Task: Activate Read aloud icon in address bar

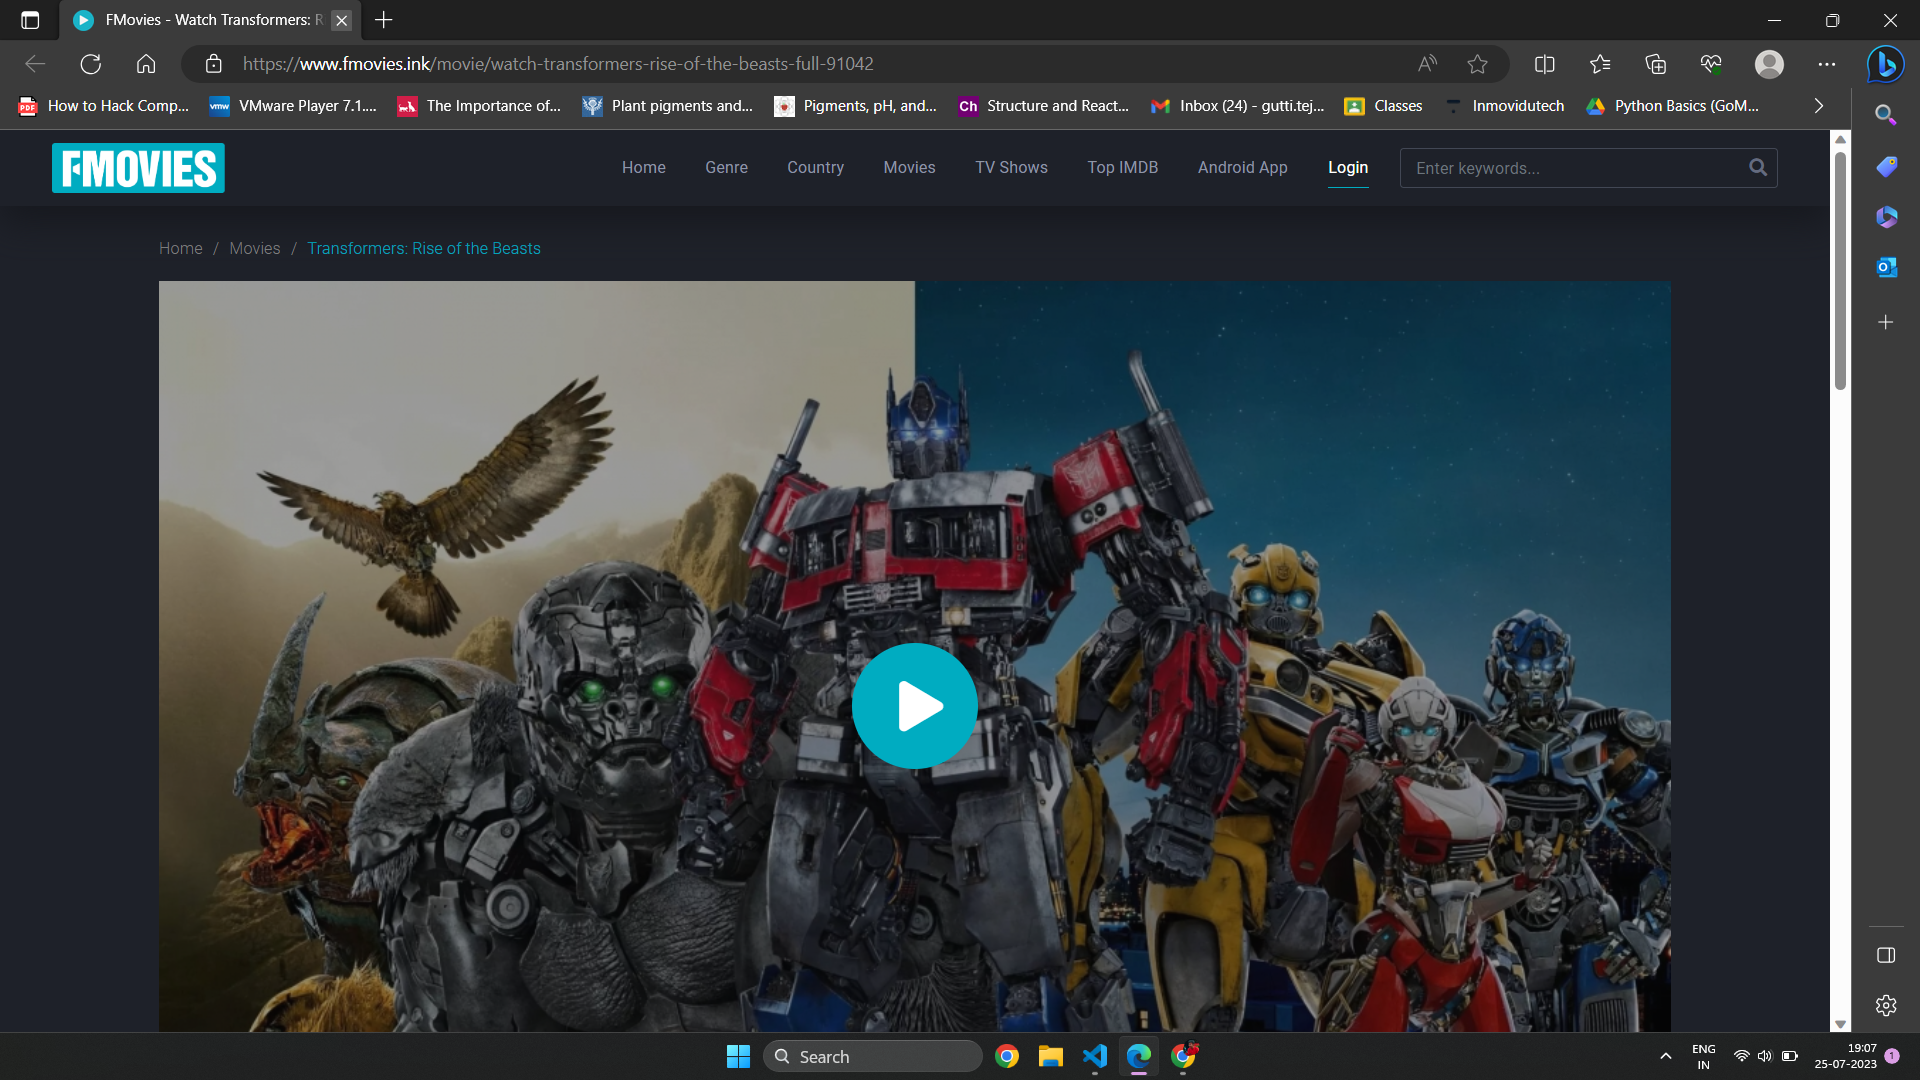Action: click(1427, 64)
